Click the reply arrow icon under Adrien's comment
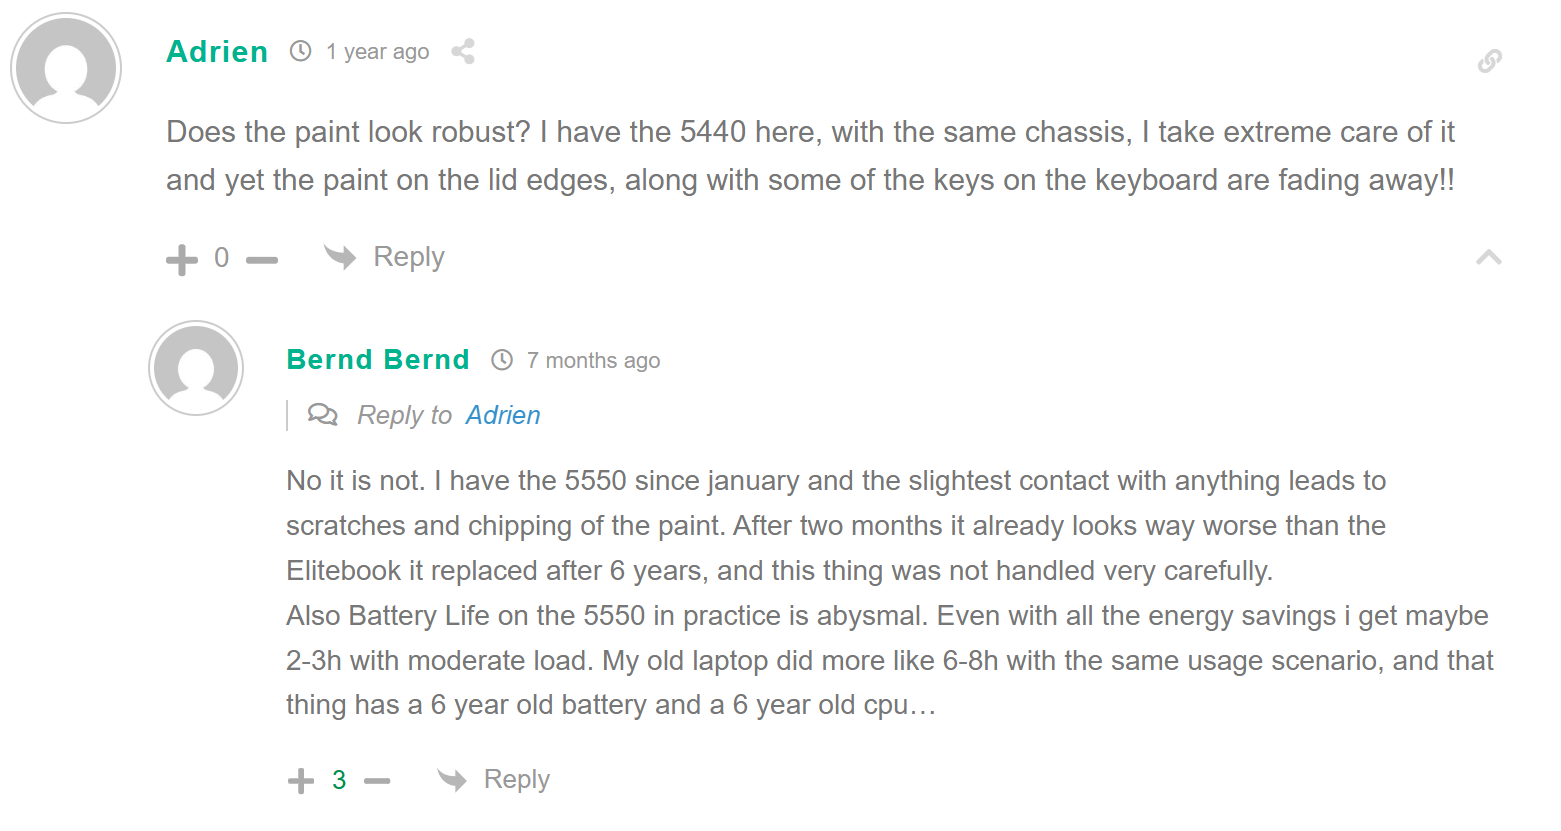Viewport: 1561px width, 831px height. coord(340,257)
